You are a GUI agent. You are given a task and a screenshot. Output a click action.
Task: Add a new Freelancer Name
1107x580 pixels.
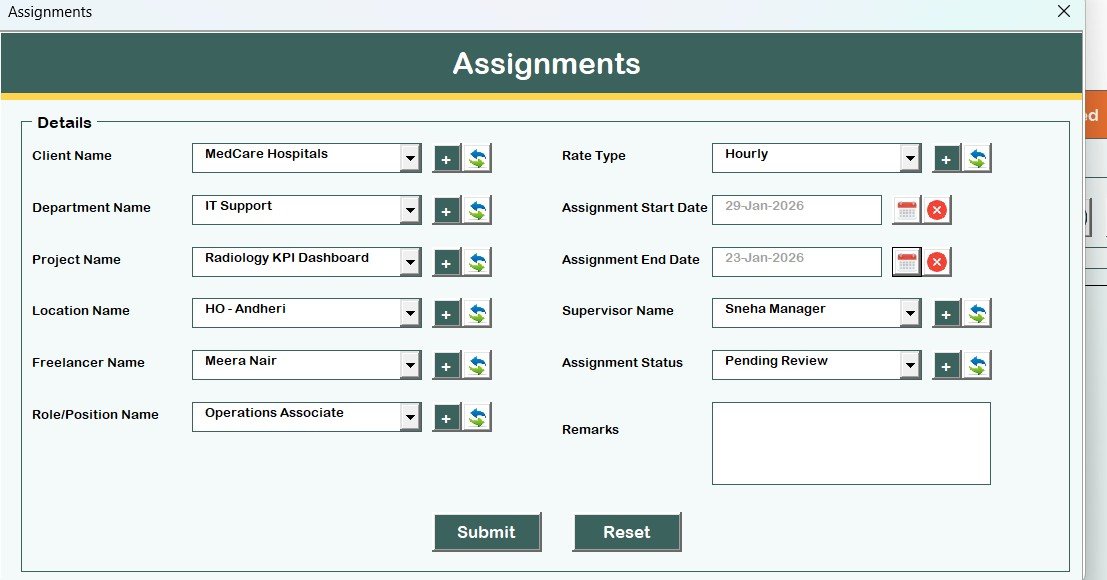tap(446, 364)
